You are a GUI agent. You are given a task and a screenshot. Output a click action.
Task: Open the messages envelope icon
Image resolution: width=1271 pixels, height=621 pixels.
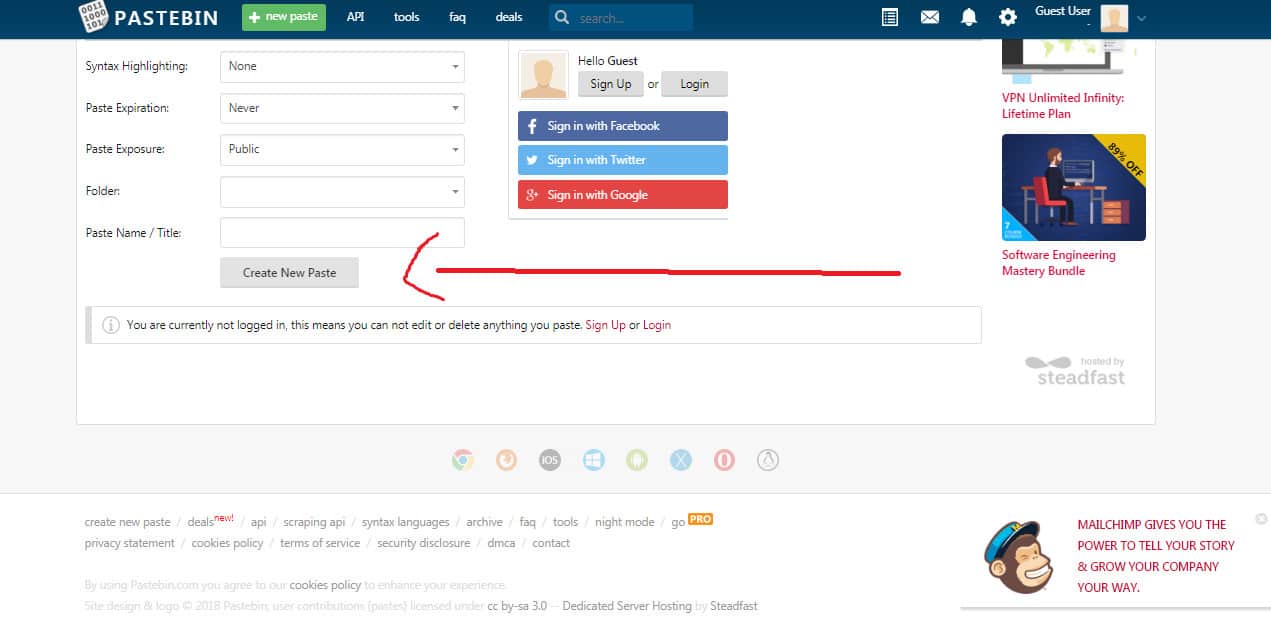coord(930,17)
